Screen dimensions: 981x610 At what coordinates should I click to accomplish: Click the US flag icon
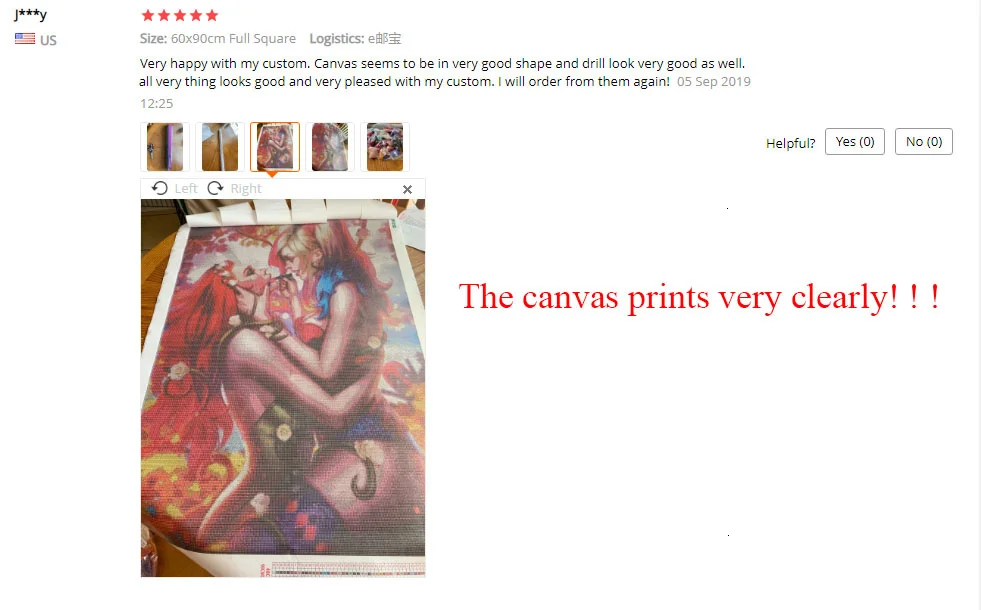(x=25, y=39)
